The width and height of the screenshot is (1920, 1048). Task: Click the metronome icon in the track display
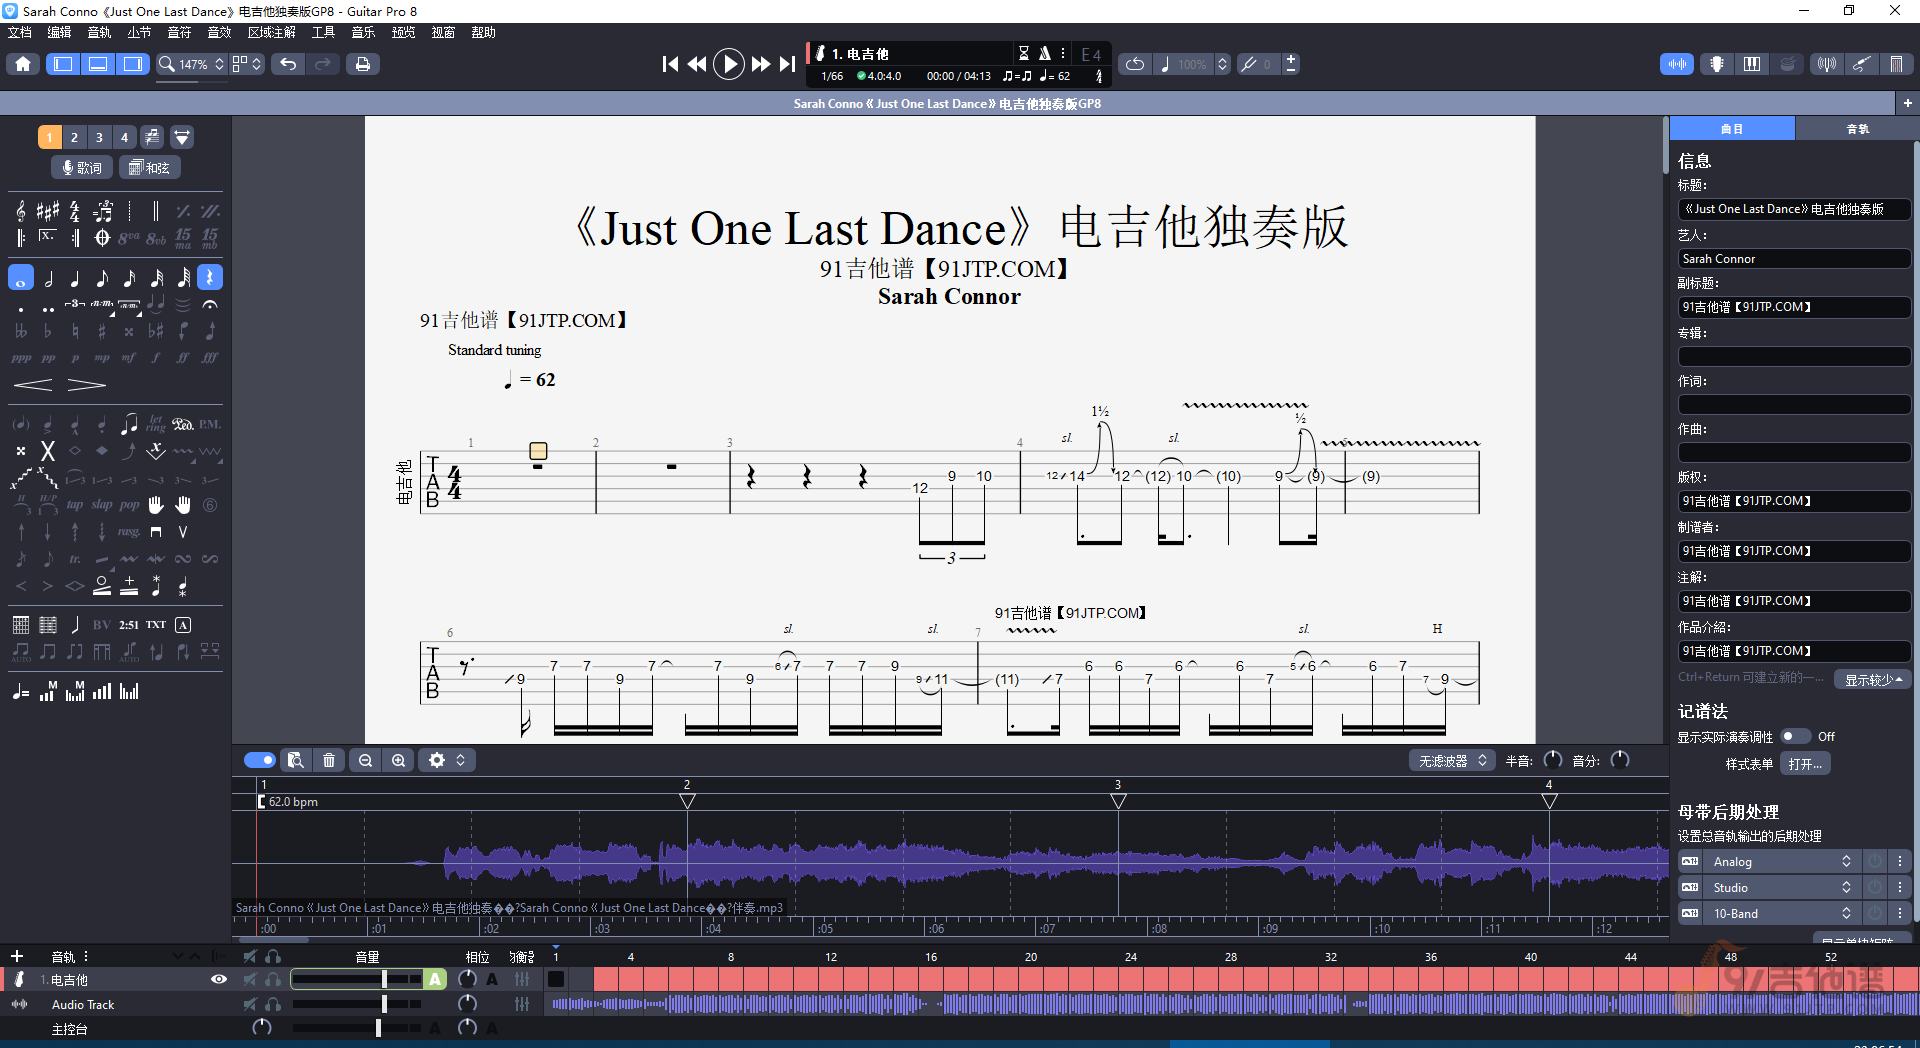[1044, 53]
